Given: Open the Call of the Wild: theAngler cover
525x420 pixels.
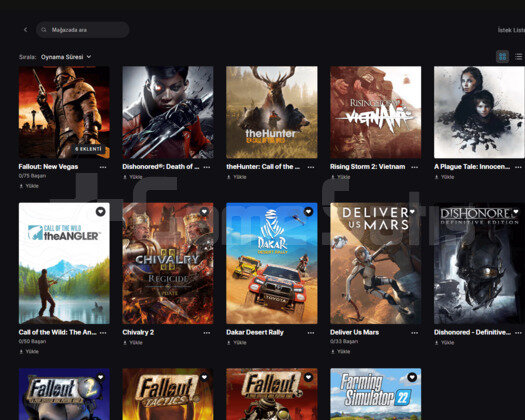Looking at the screenshot, I should coord(64,263).
